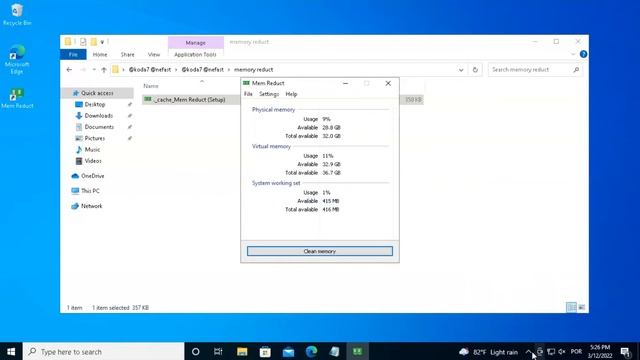This screenshot has width=640, height=360.
Task: Open the File tab in File Explorer
Action: click(x=73, y=54)
